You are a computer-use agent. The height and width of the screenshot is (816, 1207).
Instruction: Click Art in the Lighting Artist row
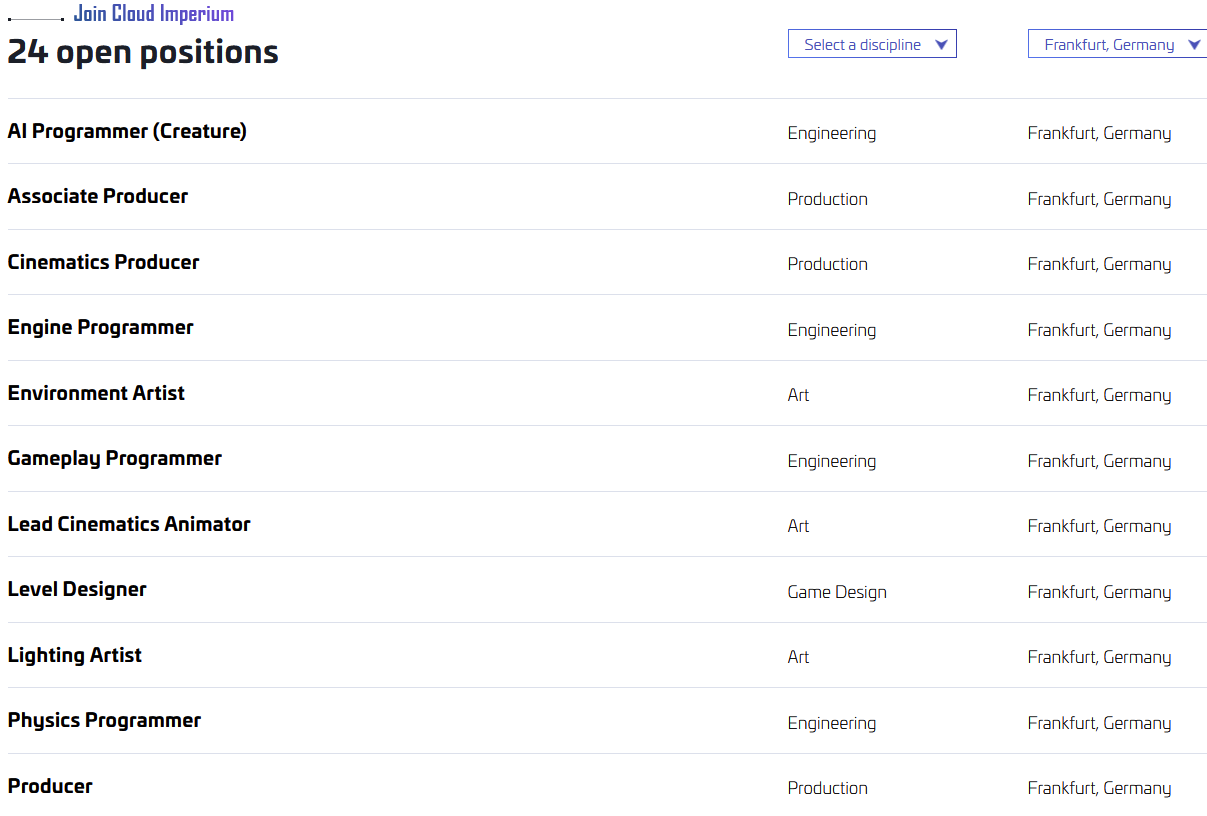[799, 657]
